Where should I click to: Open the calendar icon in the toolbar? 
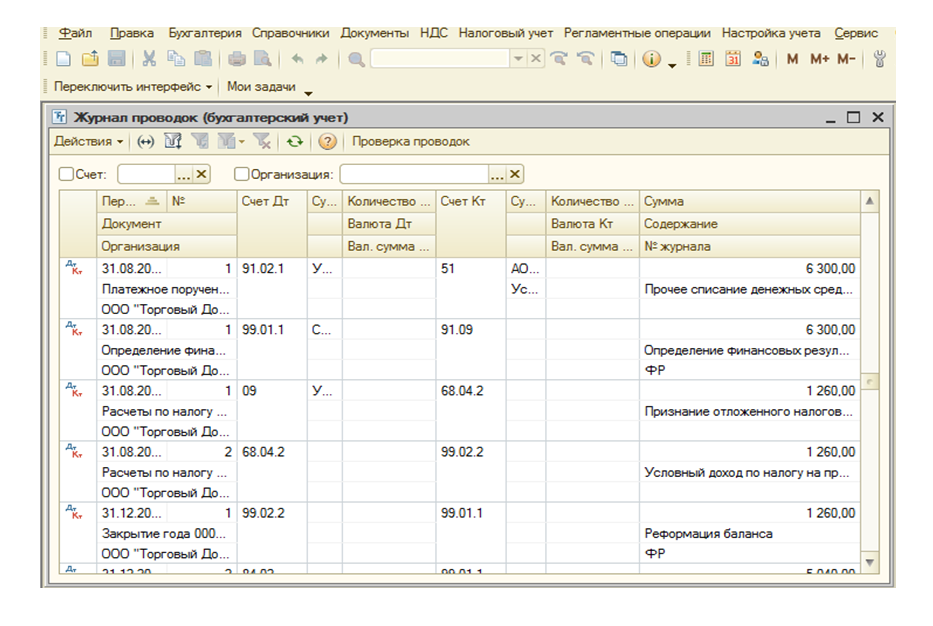click(x=732, y=60)
